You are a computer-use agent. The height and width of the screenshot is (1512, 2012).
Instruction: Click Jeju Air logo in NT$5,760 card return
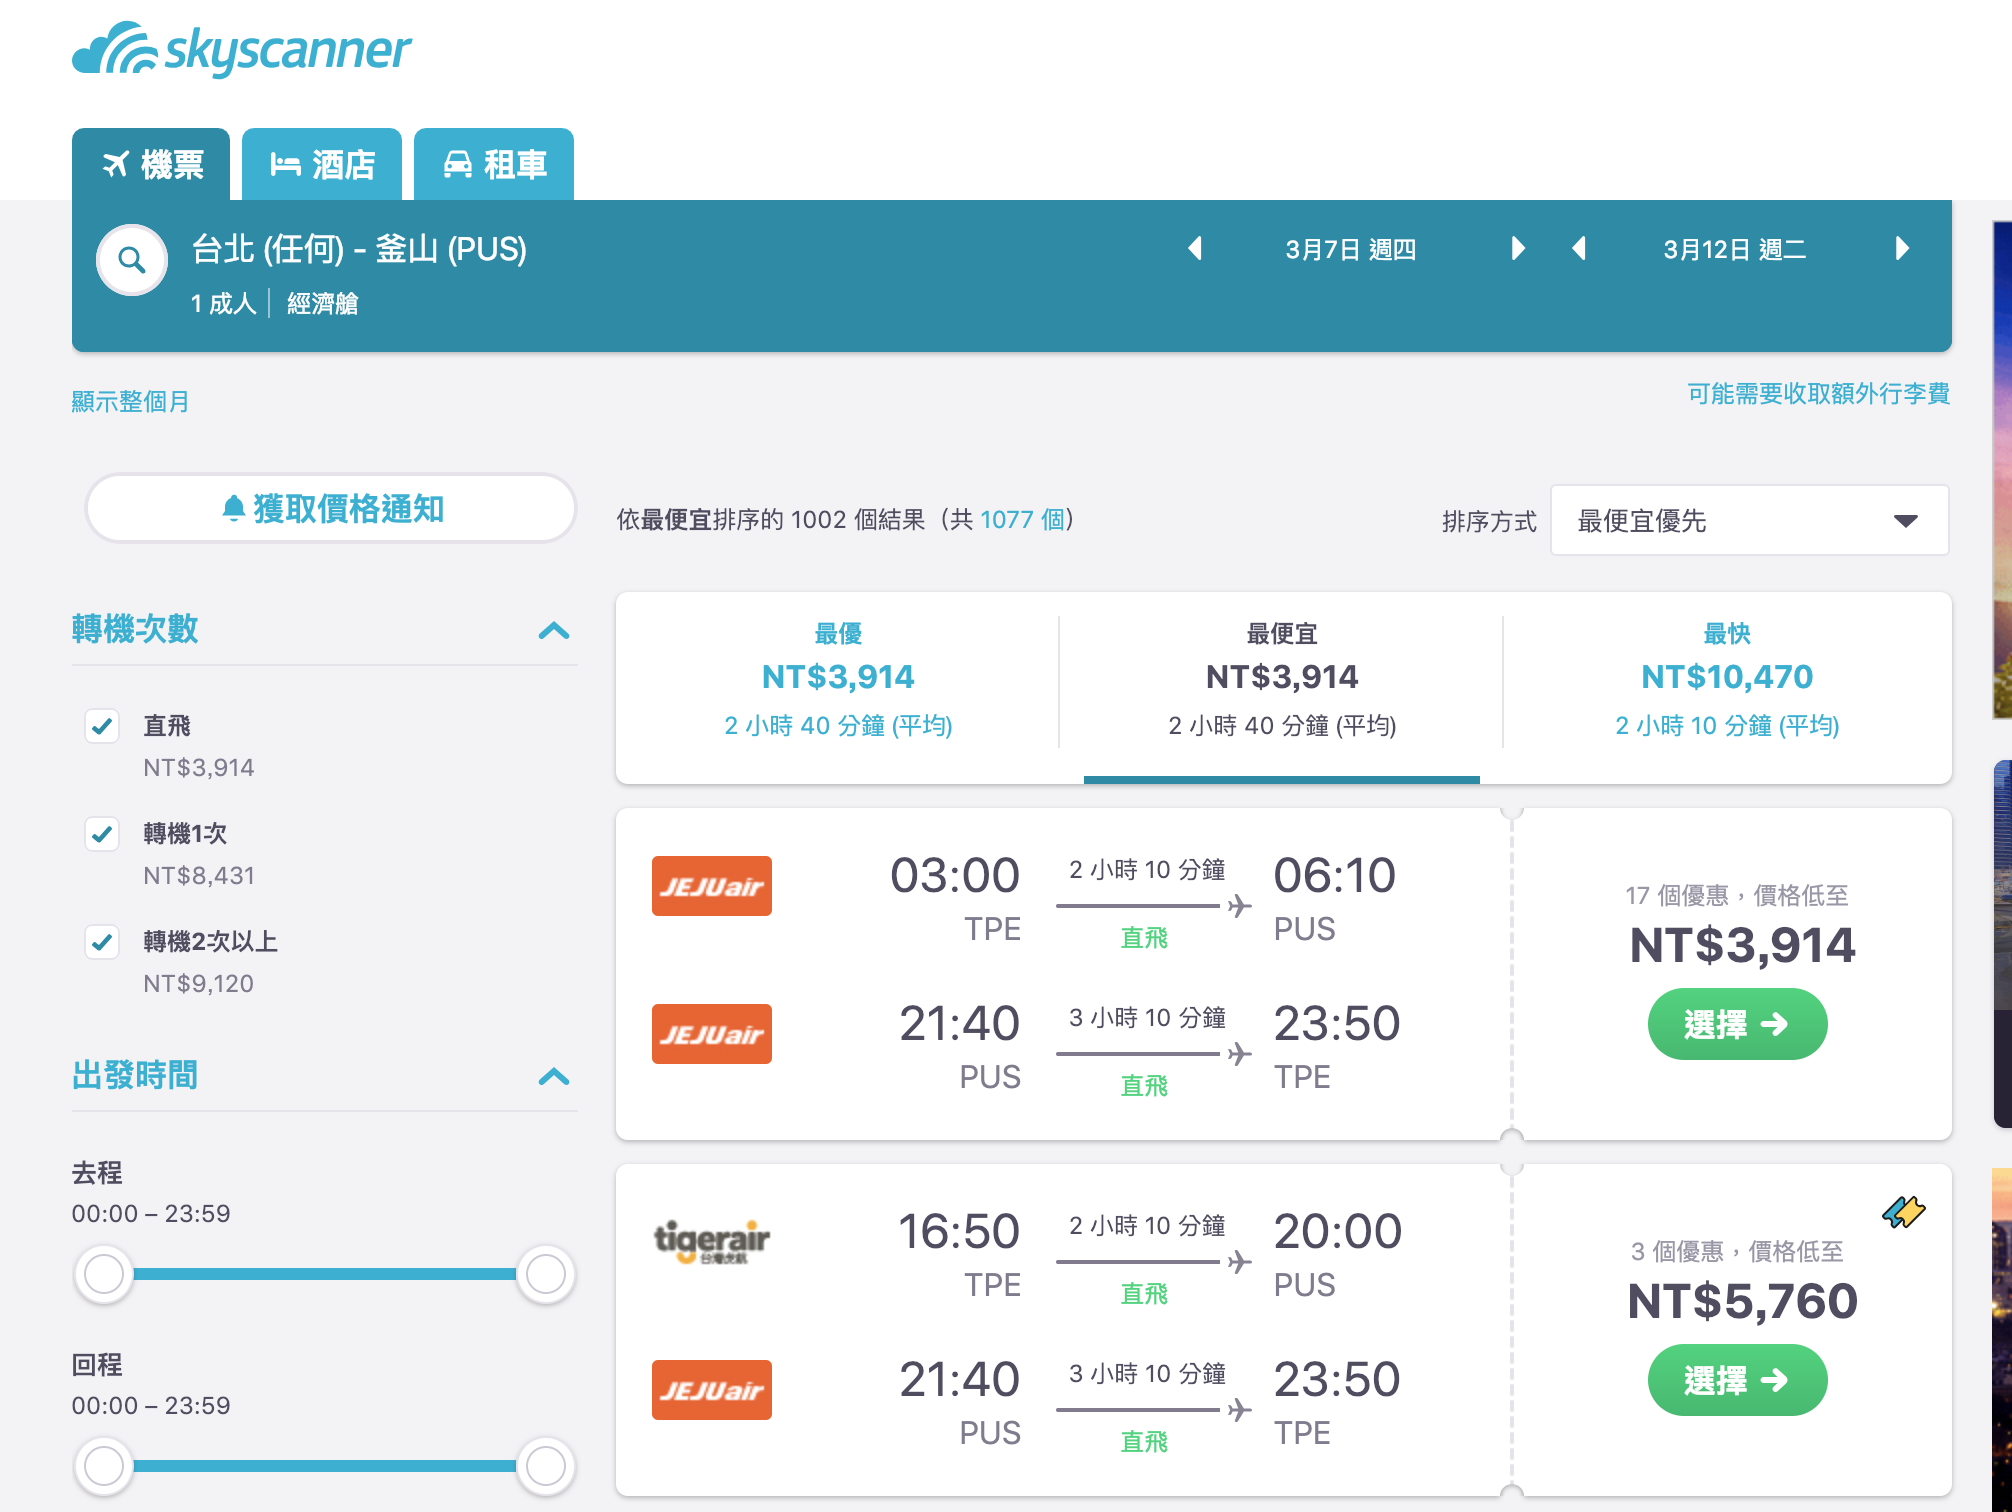pyautogui.click(x=711, y=1390)
